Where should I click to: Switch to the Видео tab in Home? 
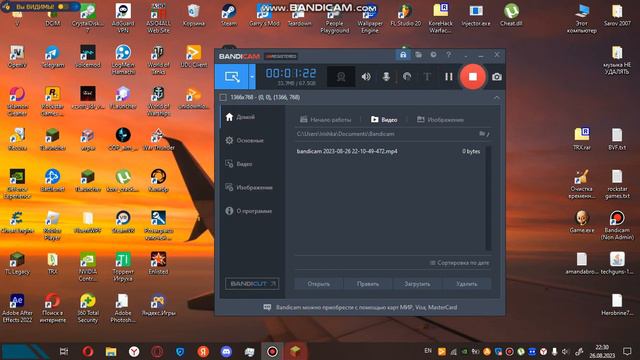(x=384, y=120)
